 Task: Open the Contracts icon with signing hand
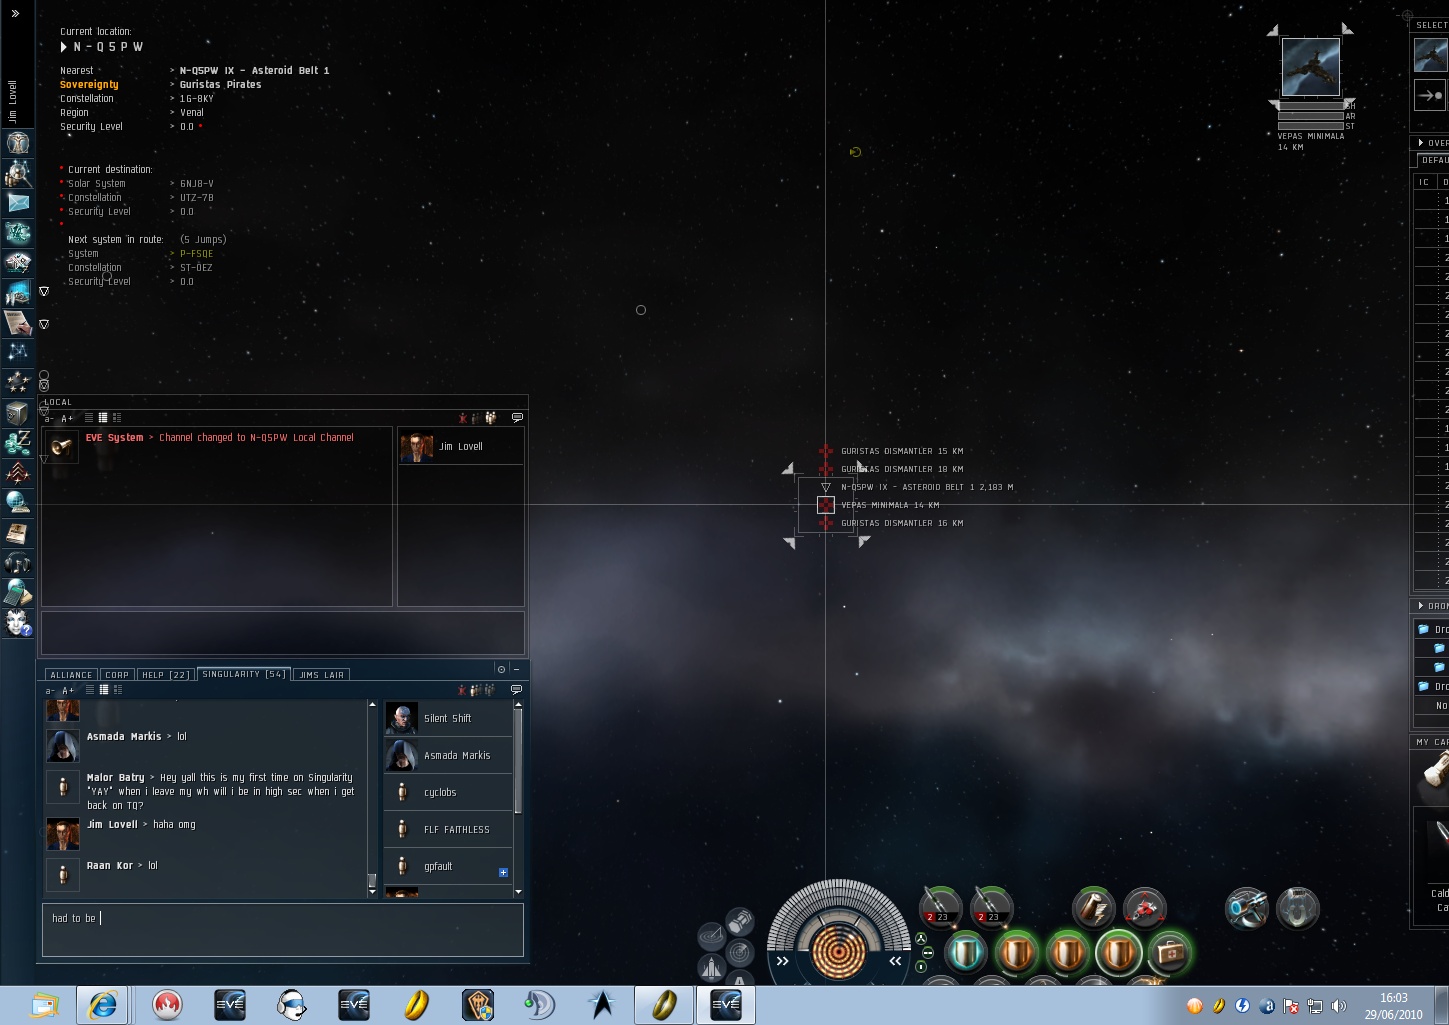click(x=17, y=323)
